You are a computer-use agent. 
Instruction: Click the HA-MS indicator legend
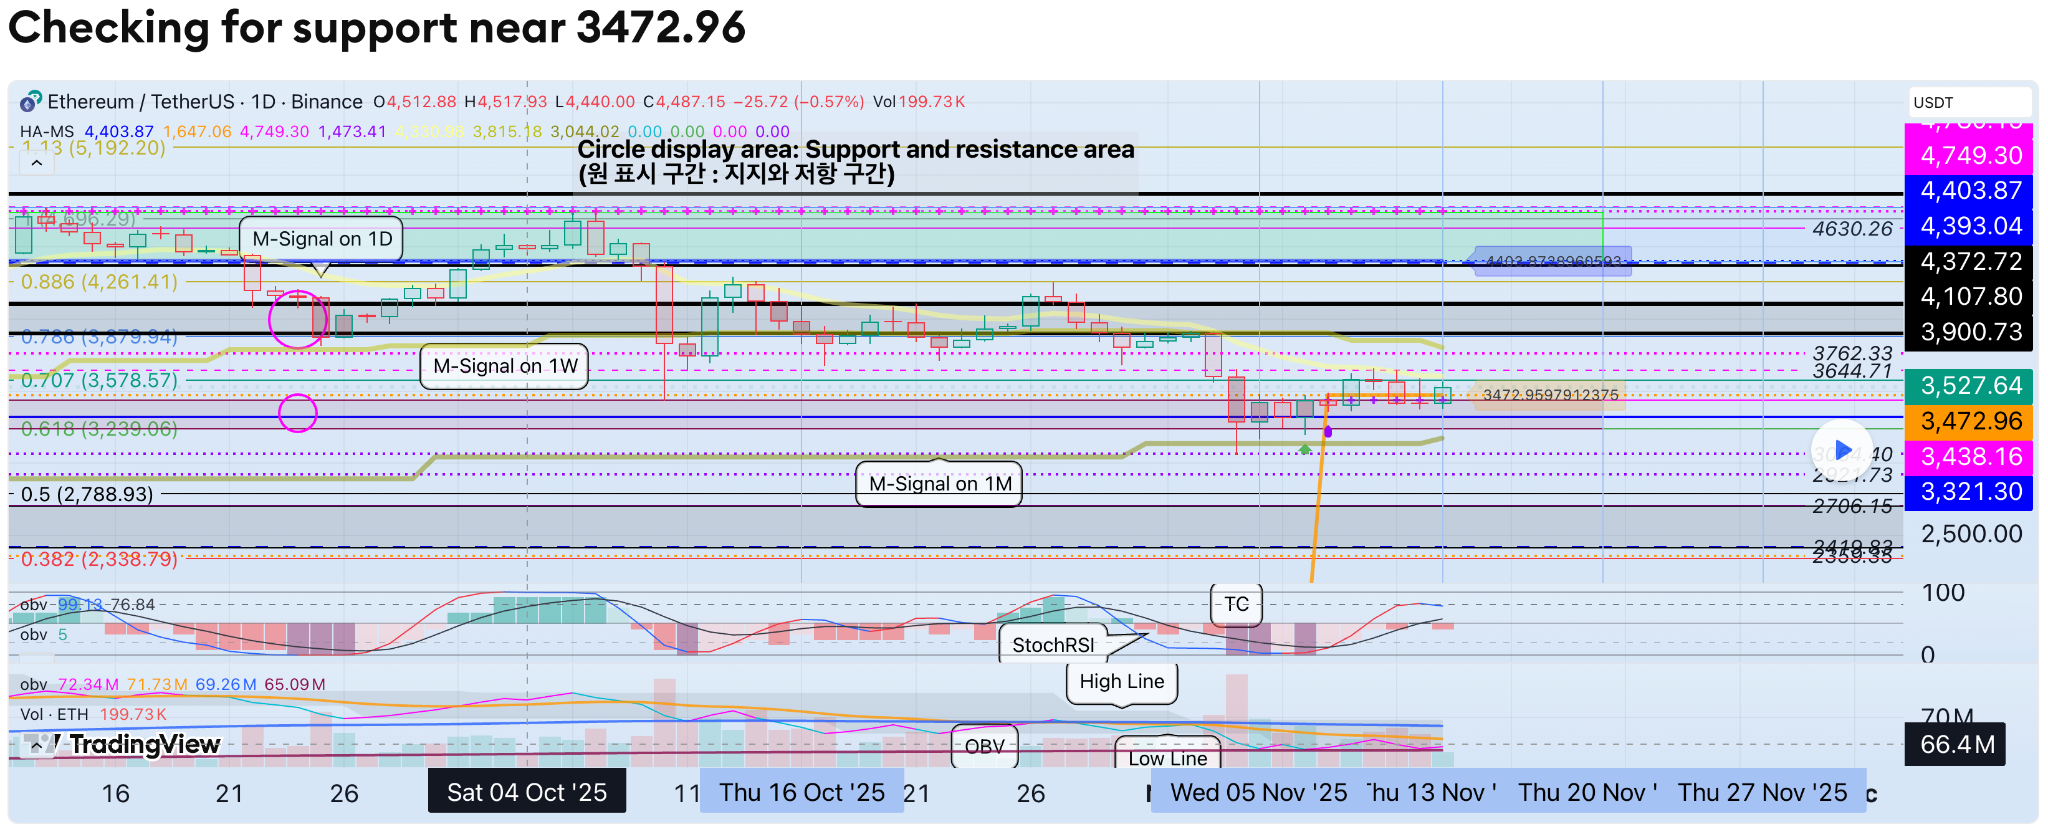[x=46, y=132]
